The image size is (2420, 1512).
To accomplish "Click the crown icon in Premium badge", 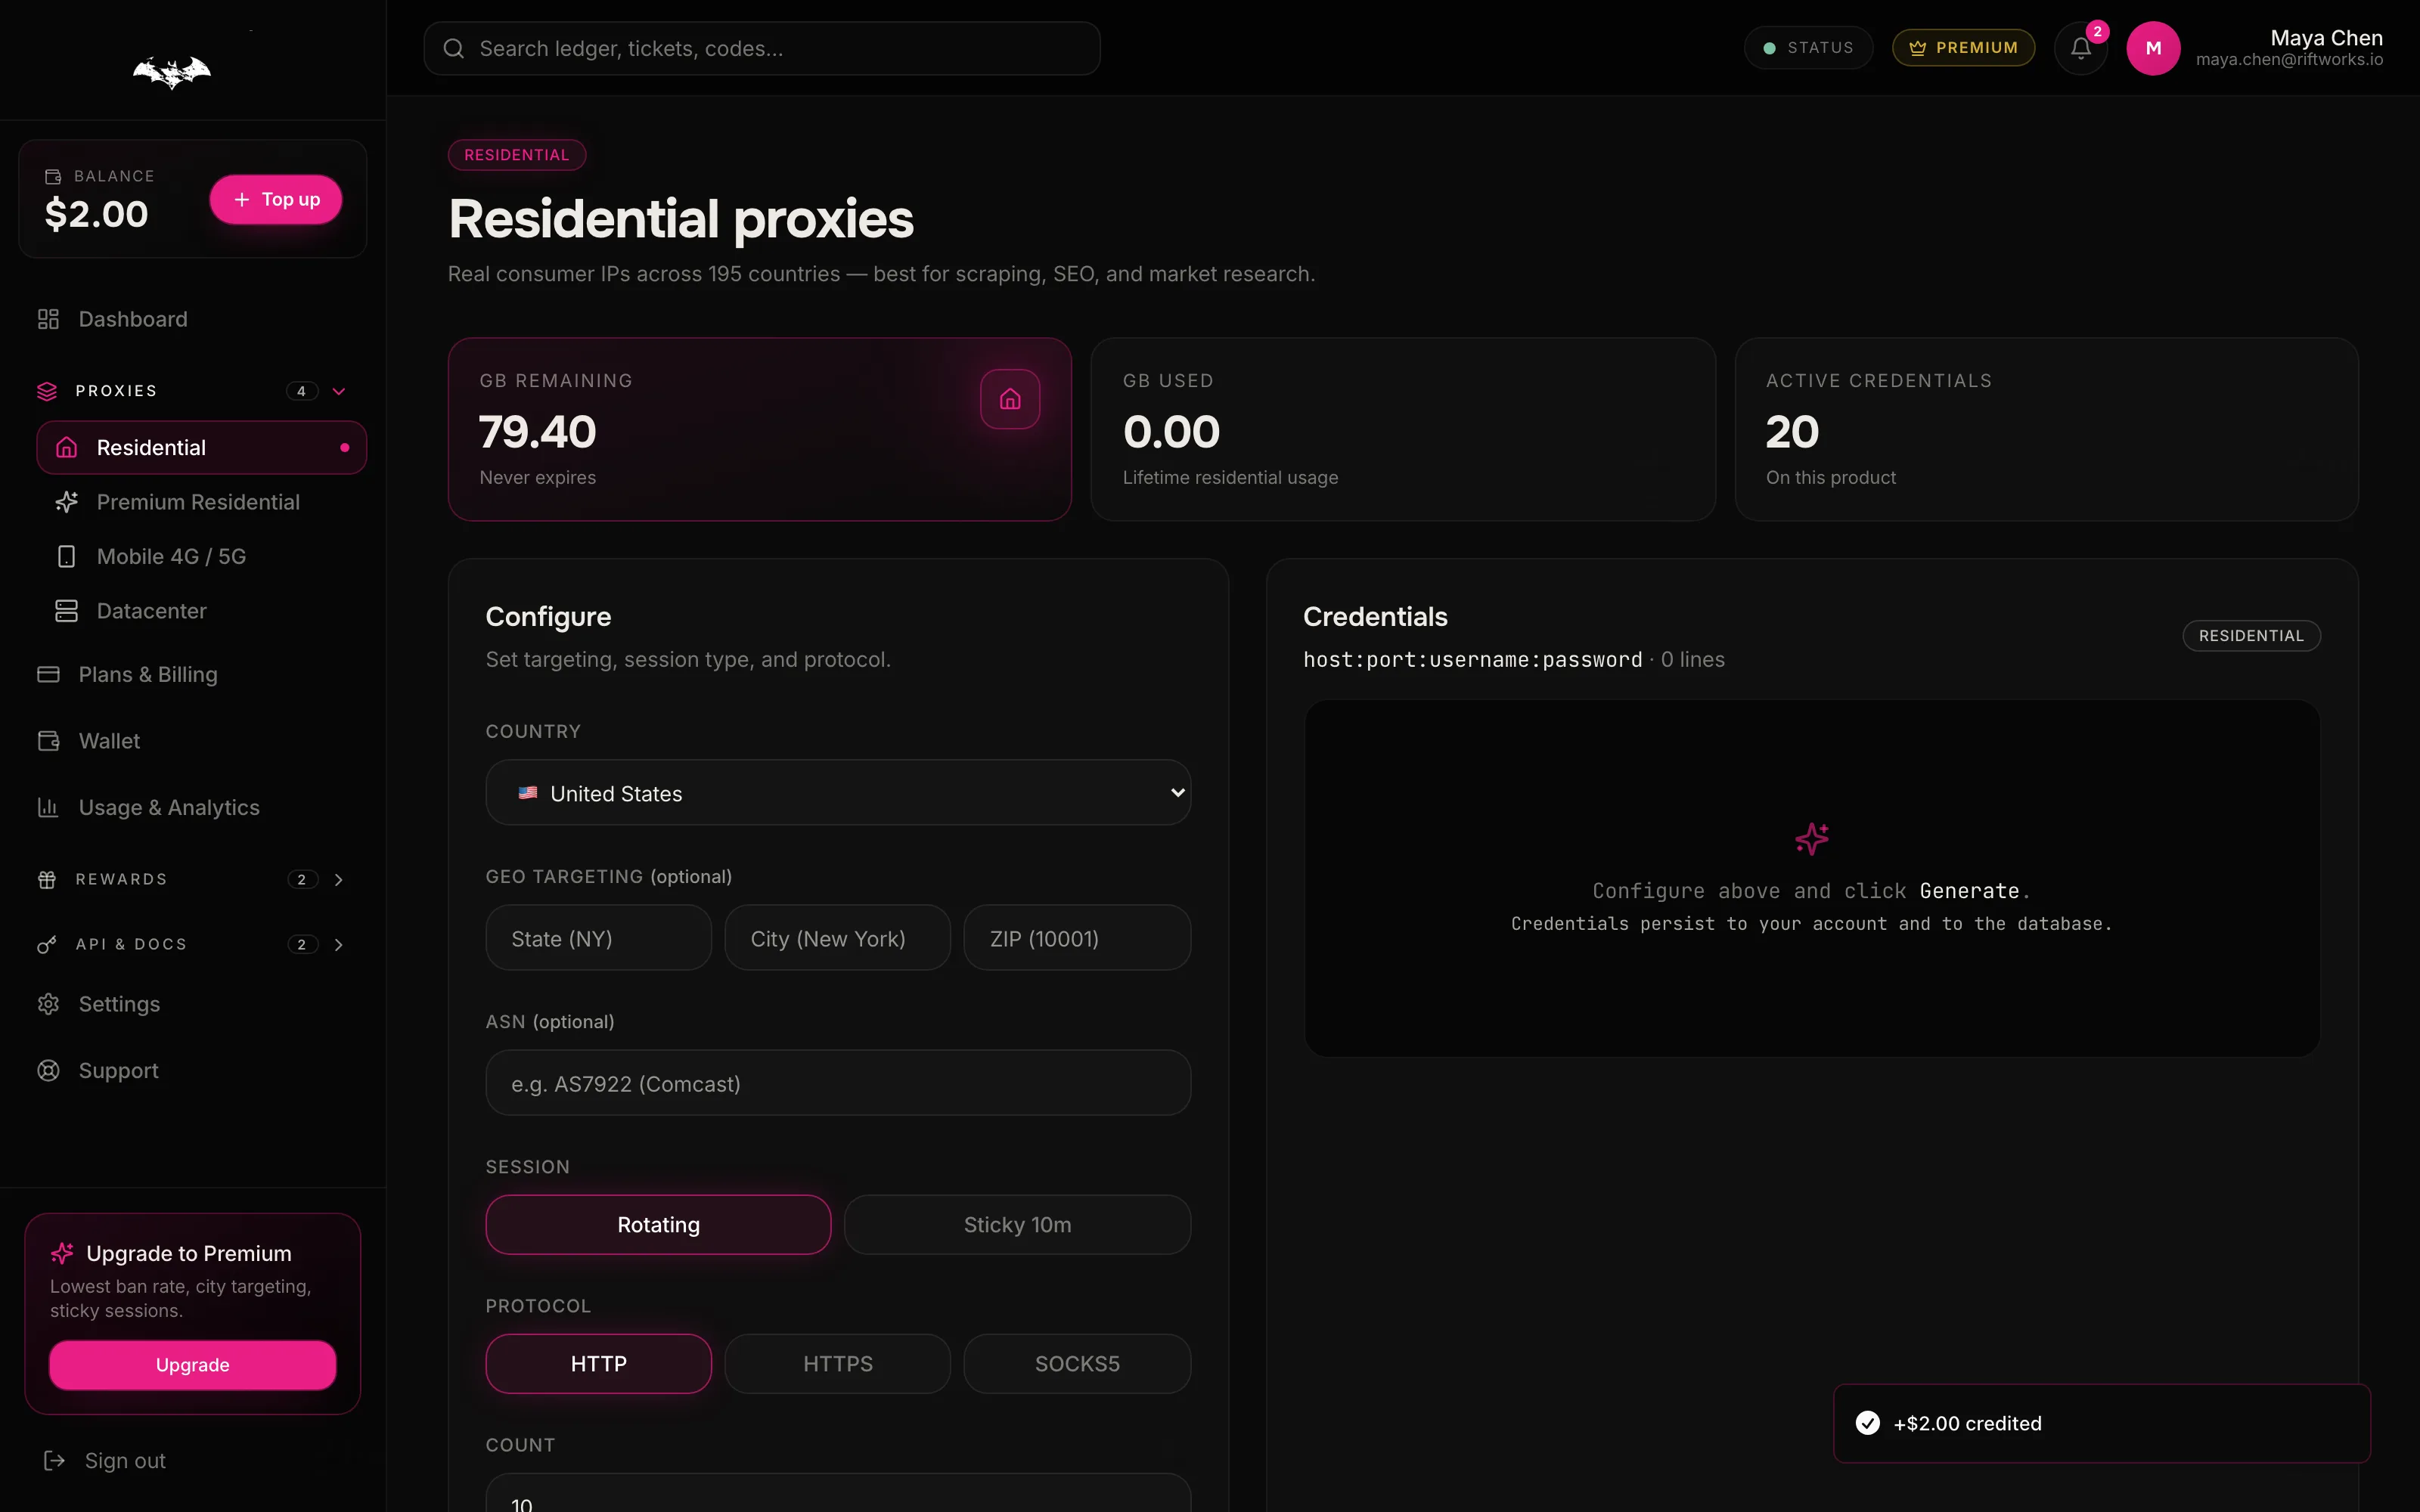I will click(x=1917, y=48).
